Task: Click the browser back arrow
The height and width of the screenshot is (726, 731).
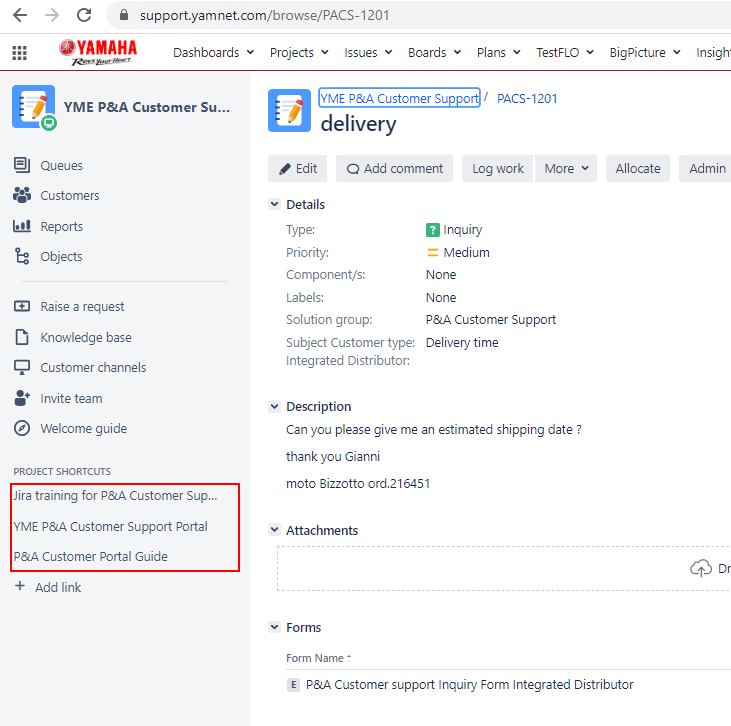Action: (x=20, y=15)
